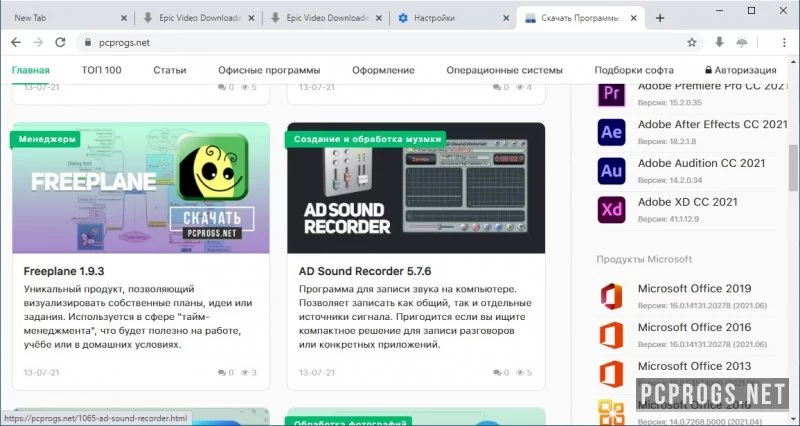Image resolution: width=800 pixels, height=426 pixels.
Task: Open Microsoft Office 2013 link
Action: [694, 366]
